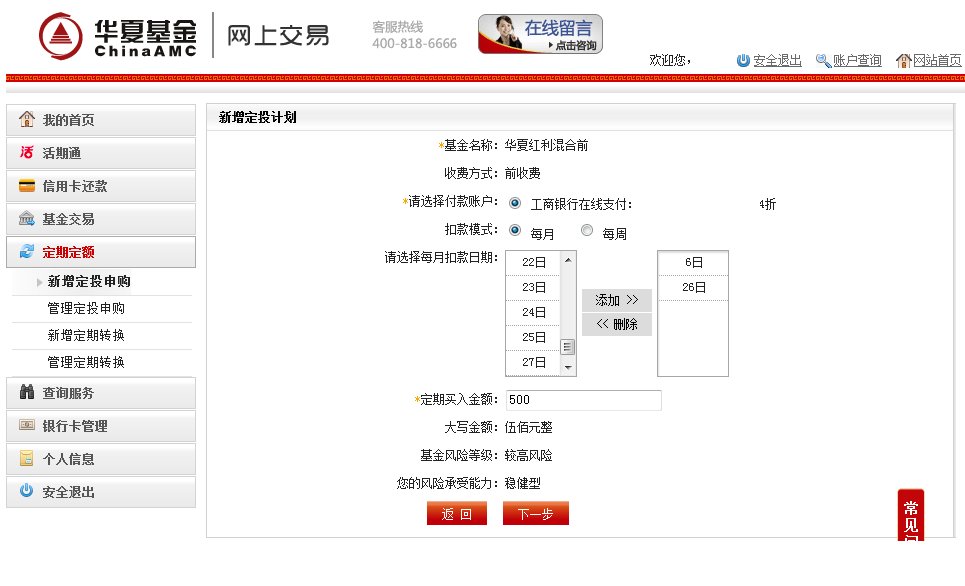965x586 pixels.
Task: Click the binoculars icon beside 查询服务
Action: [27, 394]
